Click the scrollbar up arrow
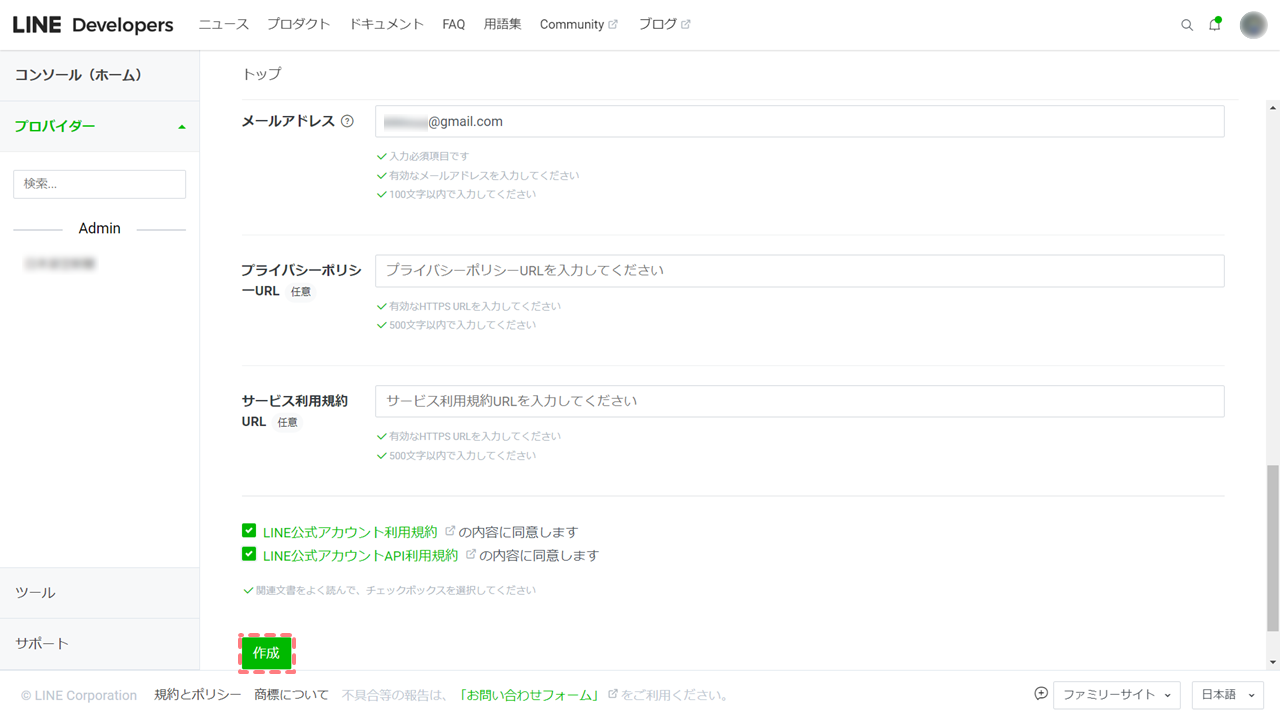Viewport: 1280px width, 720px height. pyautogui.click(x=1272, y=108)
